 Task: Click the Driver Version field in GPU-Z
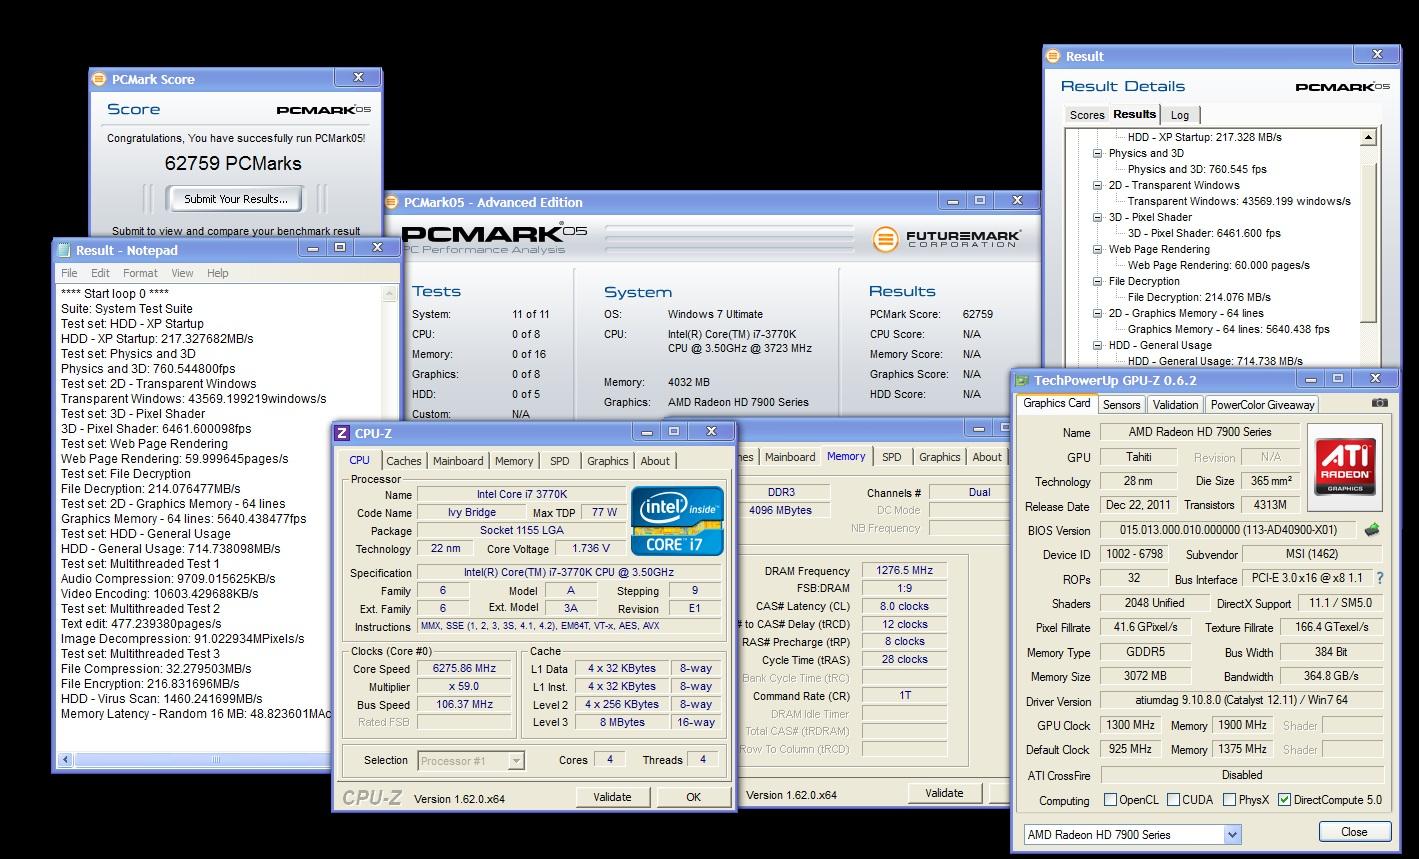[1241, 701]
